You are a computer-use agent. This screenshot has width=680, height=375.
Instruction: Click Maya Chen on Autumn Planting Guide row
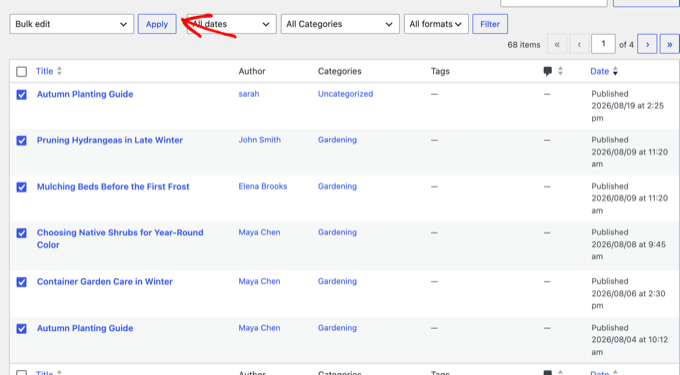tap(259, 328)
